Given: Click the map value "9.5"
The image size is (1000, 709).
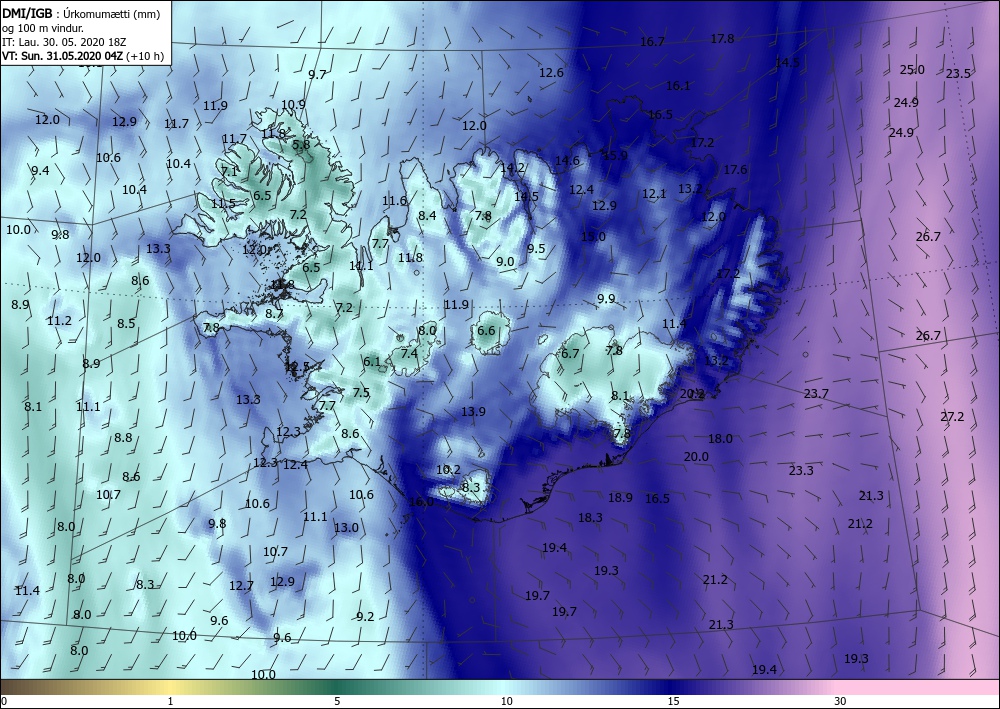Looking at the screenshot, I should tap(536, 248).
